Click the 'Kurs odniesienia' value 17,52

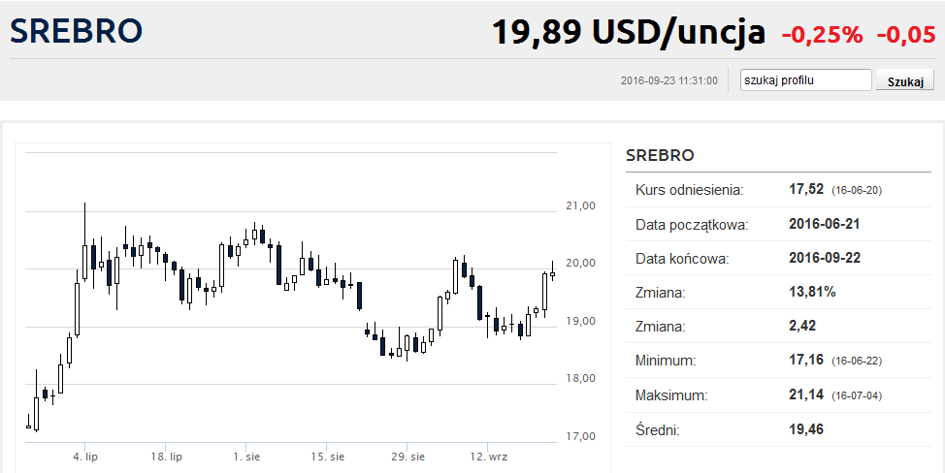coord(806,189)
